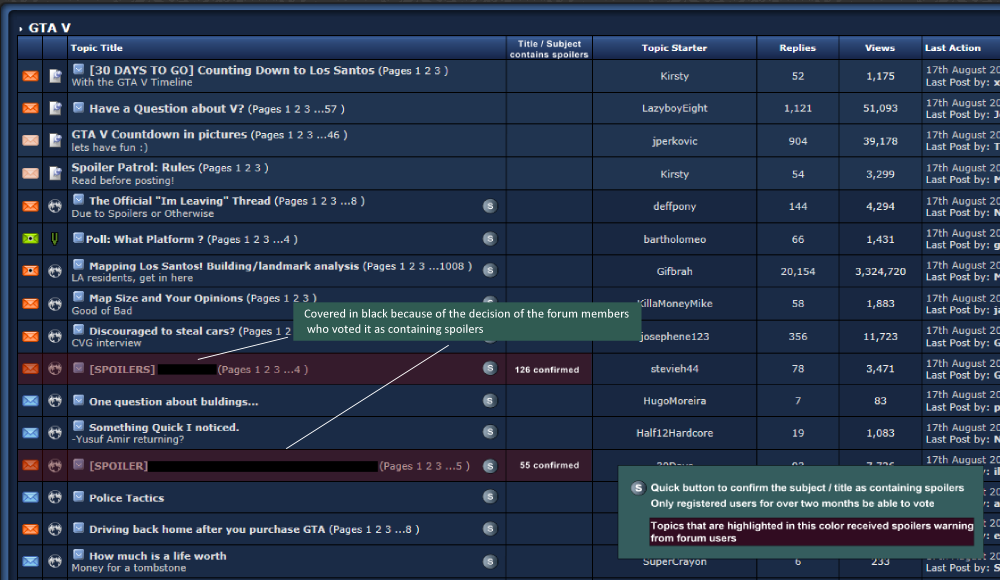The width and height of the screenshot is (1000, 580).
Task: Toggle the S spoiler vote on the "Im Leaving" Thread
Action: tap(490, 206)
